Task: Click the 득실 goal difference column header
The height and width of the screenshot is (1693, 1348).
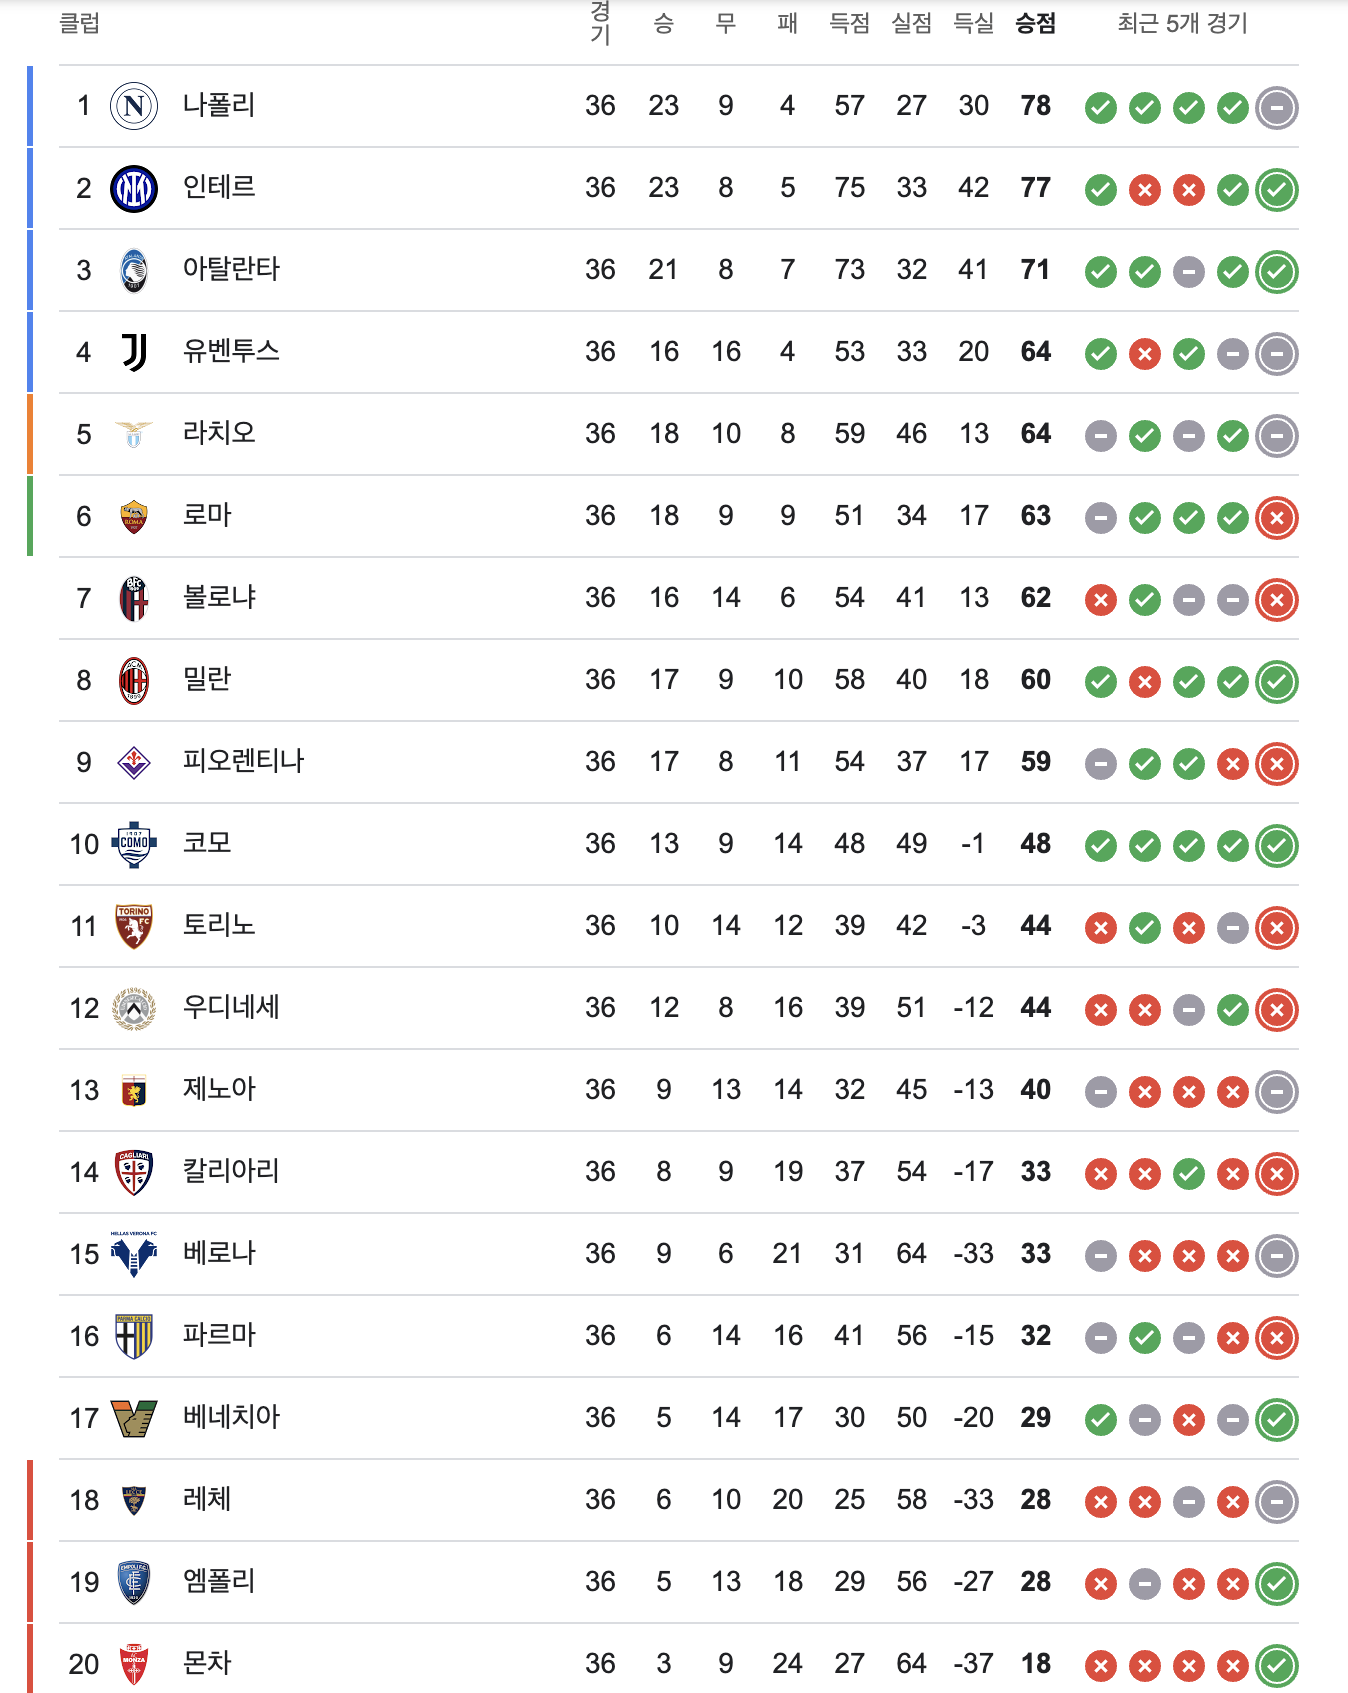Action: (973, 23)
